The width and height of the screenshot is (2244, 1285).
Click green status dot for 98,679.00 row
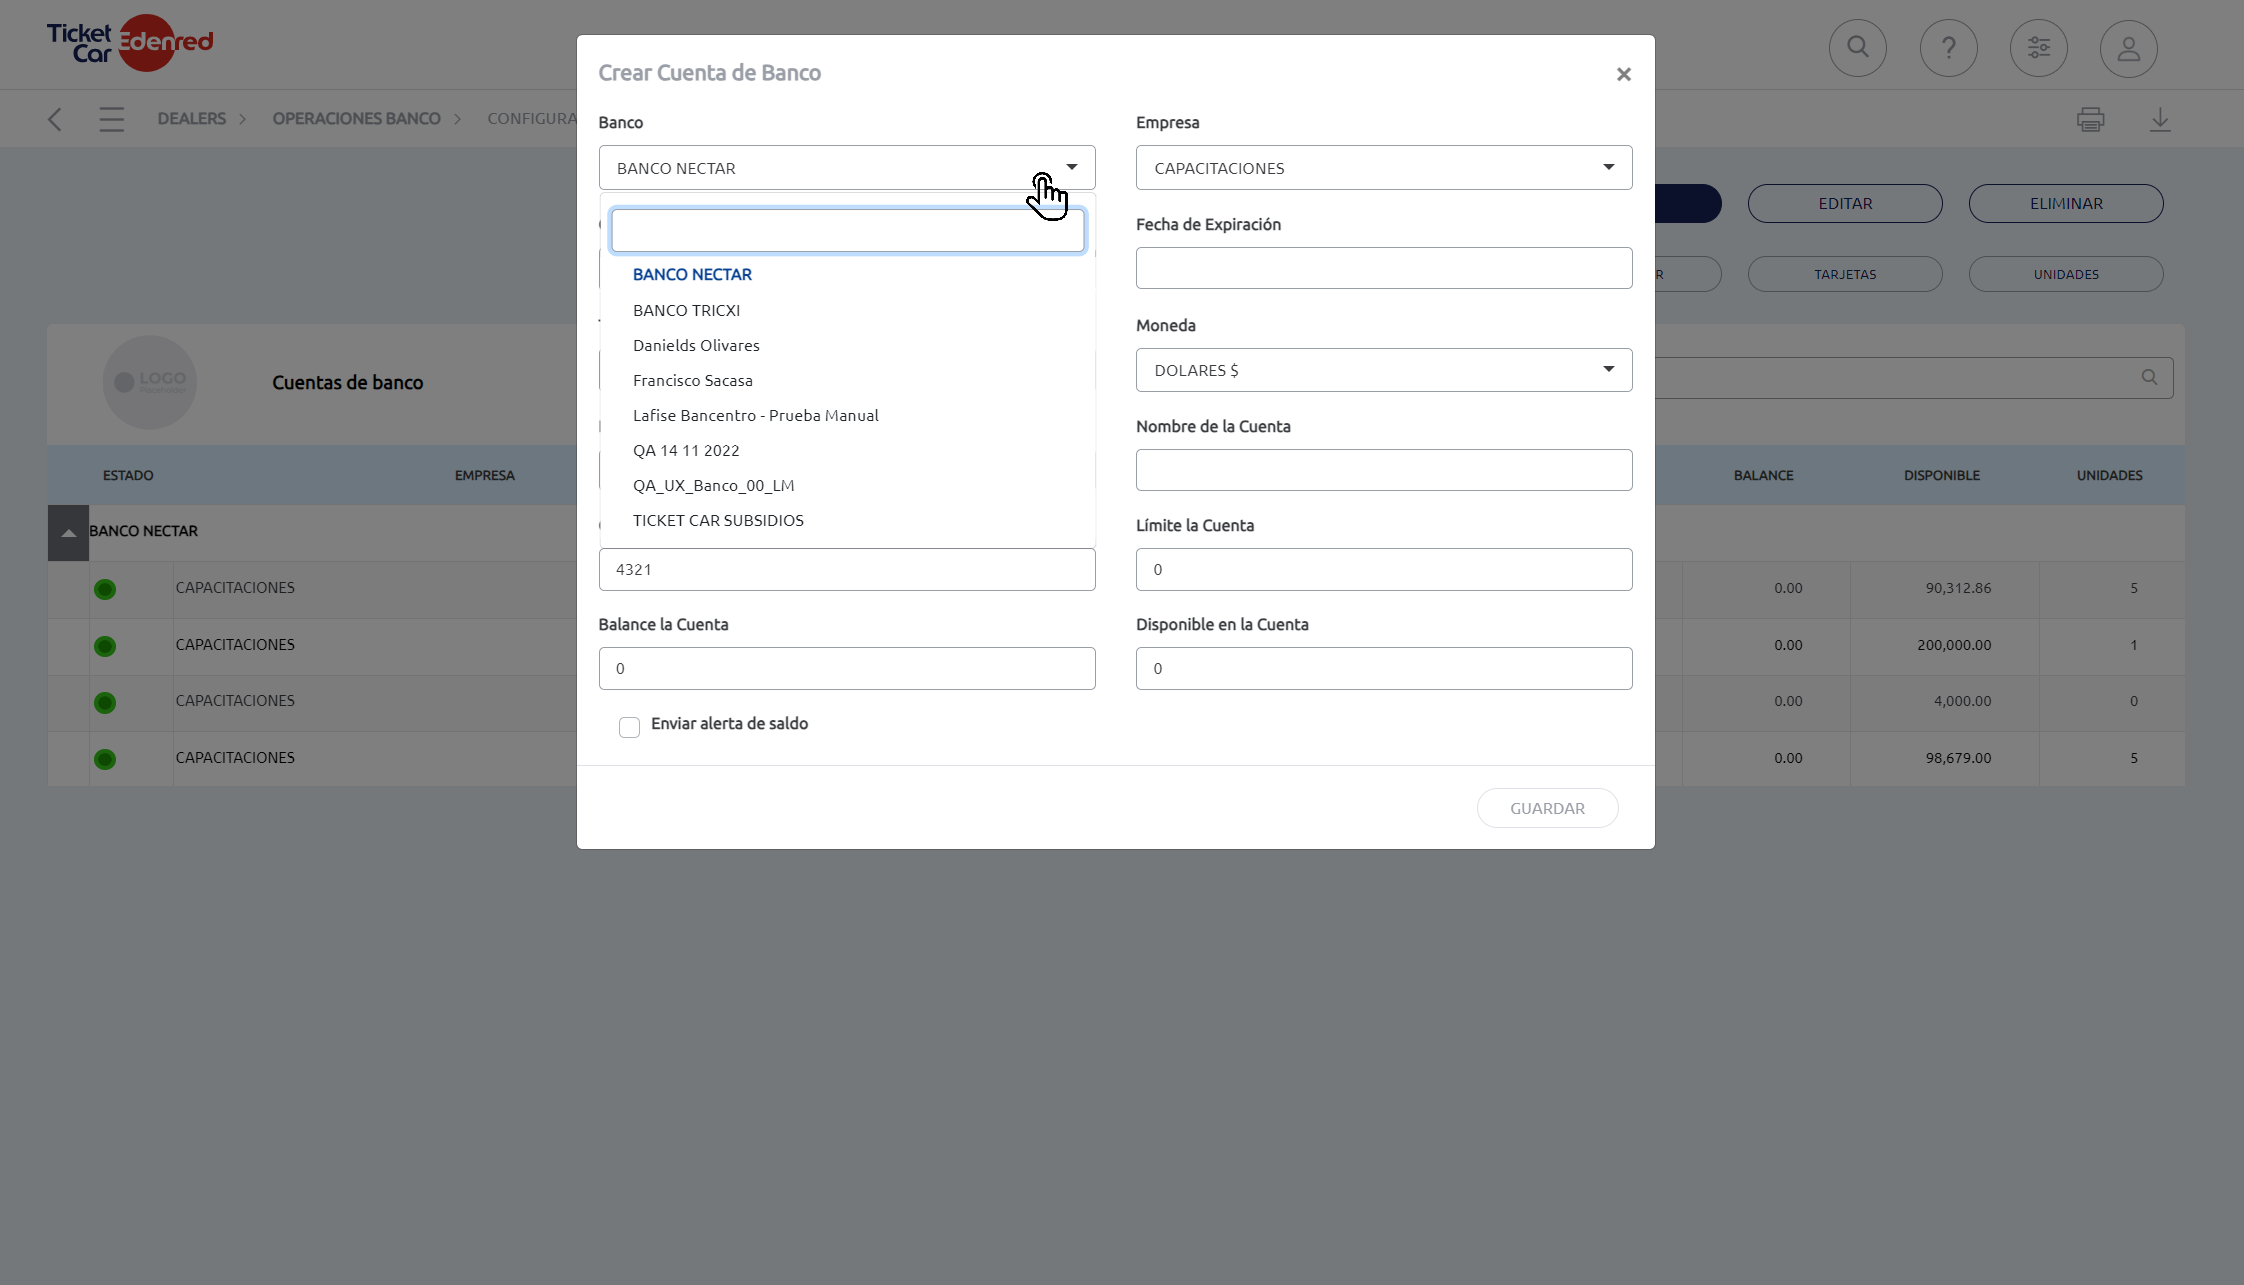pos(105,759)
